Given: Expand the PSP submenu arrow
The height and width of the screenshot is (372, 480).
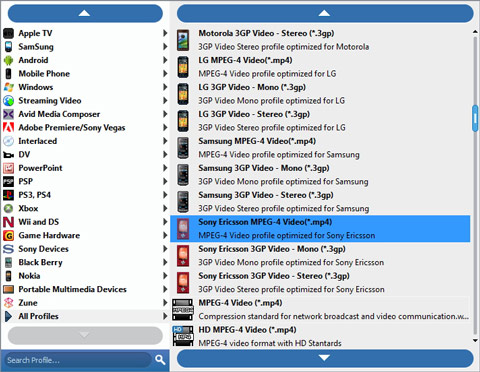Looking at the screenshot, I should tap(165, 181).
